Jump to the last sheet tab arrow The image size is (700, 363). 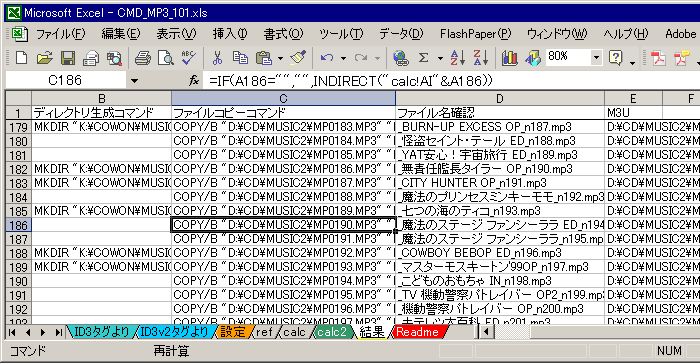pyautogui.click(x=58, y=332)
